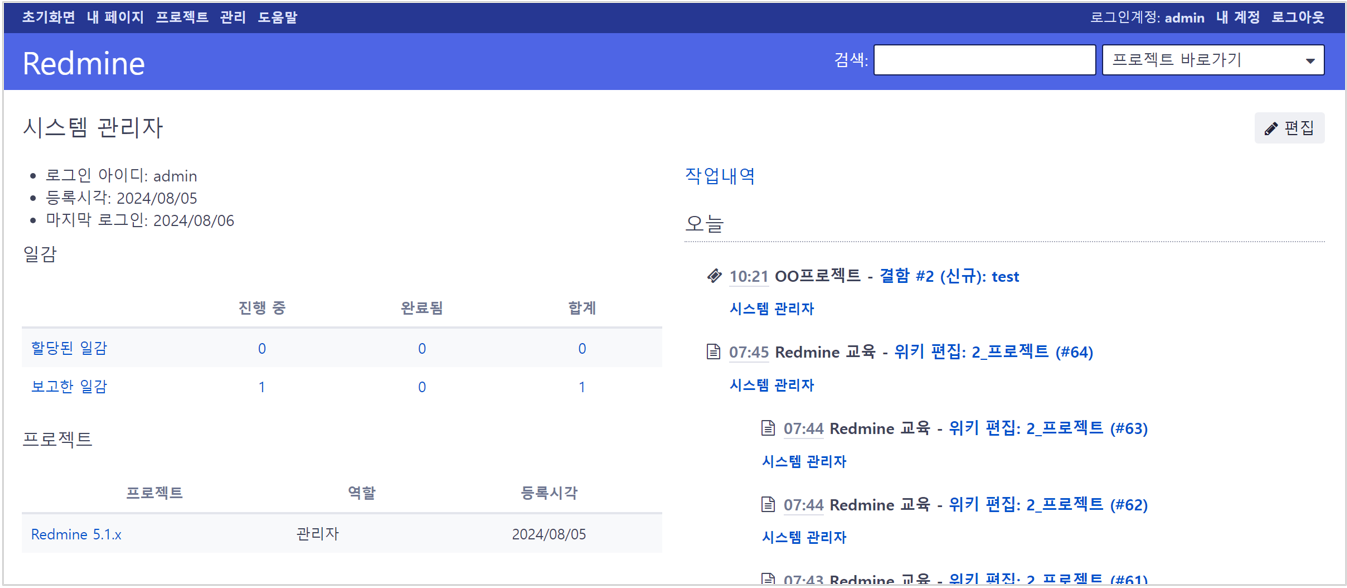Click the OO프로젝트 project name in activity
Image resolution: width=1347 pixels, height=588 pixels.
[818, 276]
